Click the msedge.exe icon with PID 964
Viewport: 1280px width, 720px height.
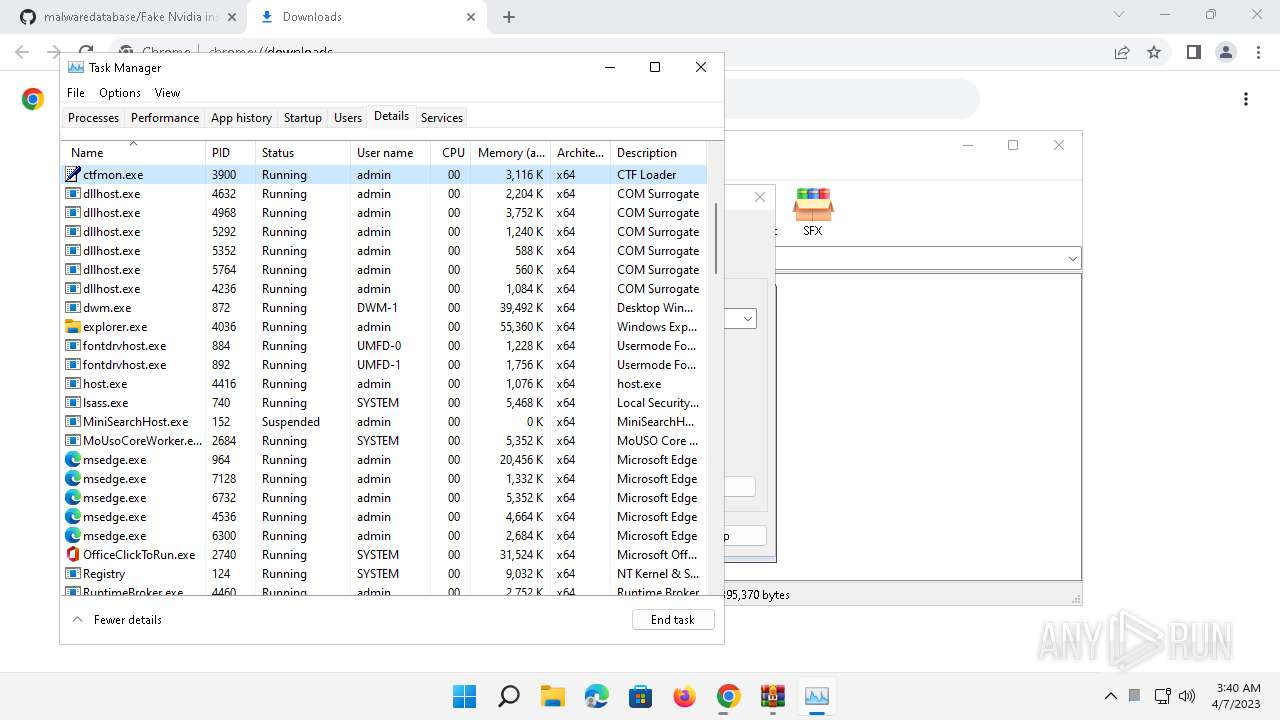point(73,459)
